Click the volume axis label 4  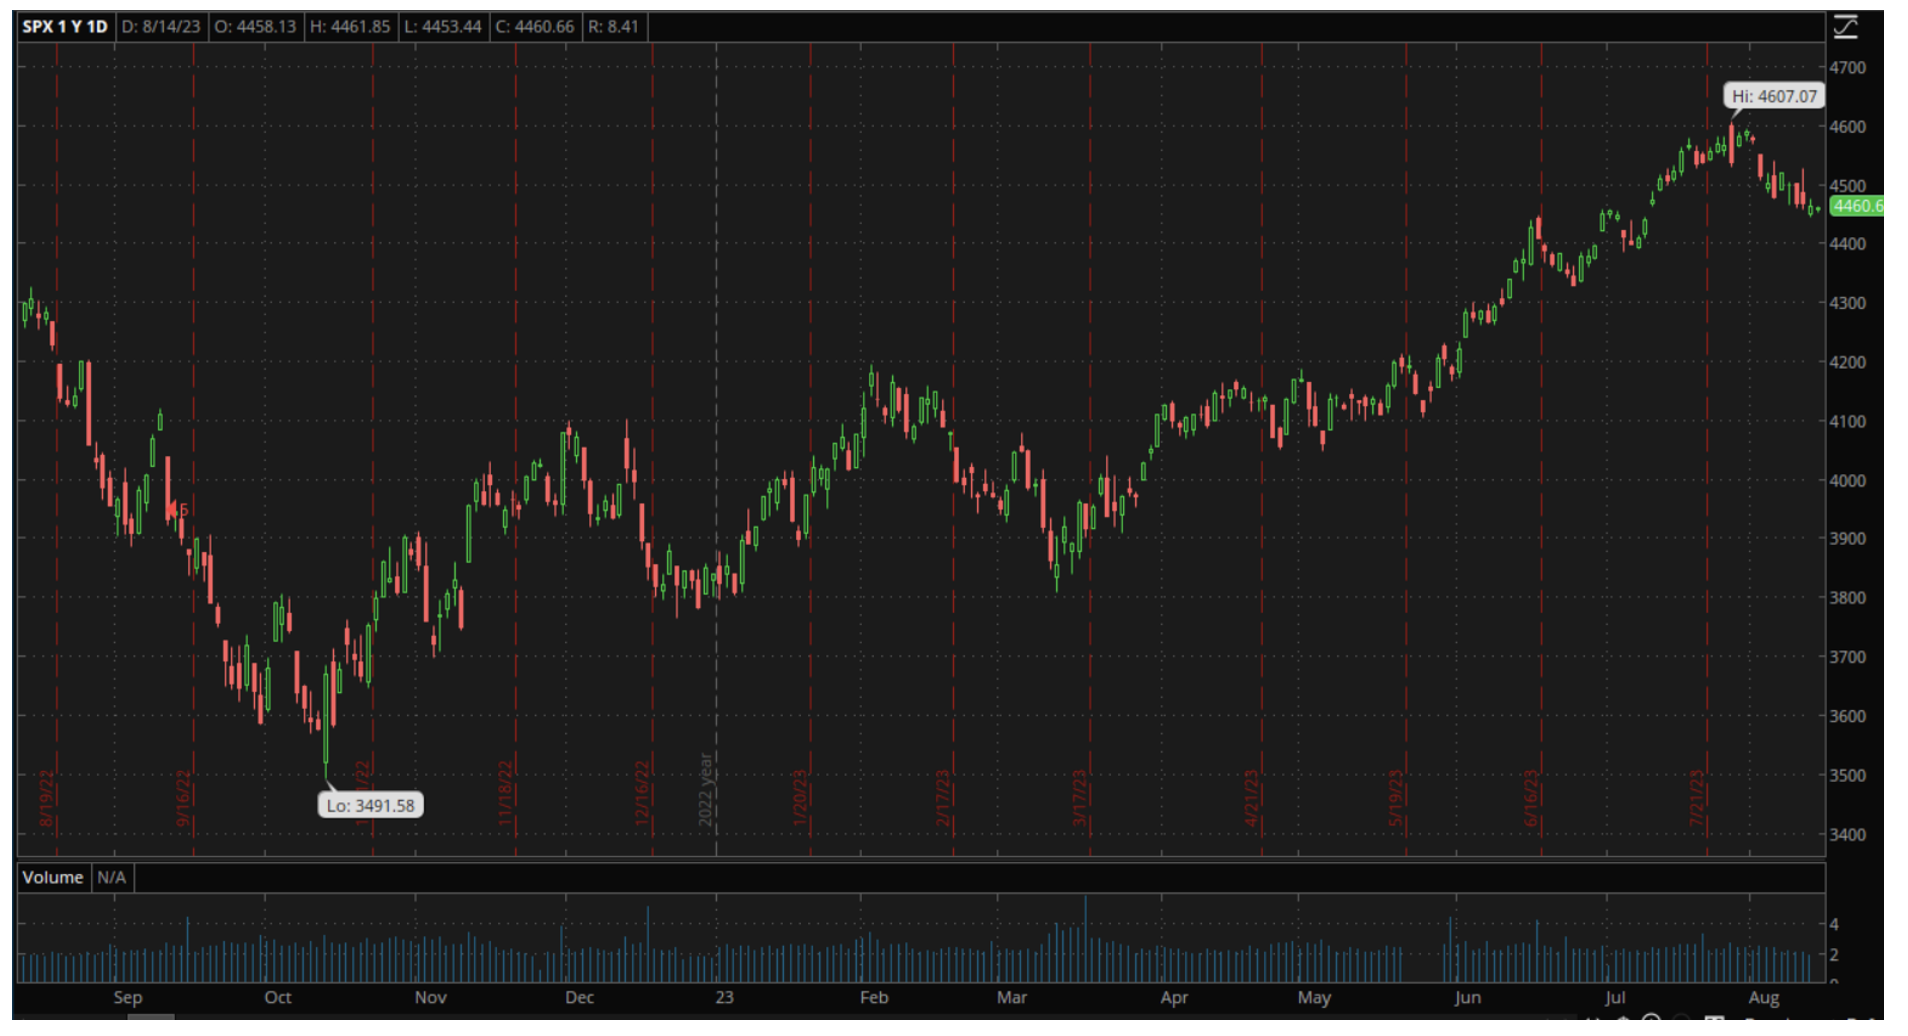click(x=1834, y=924)
